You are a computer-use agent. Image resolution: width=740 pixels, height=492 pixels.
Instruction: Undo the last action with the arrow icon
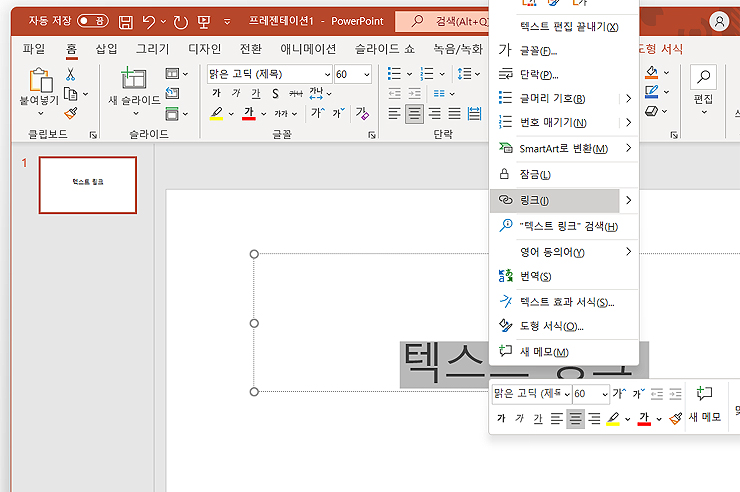click(x=149, y=22)
